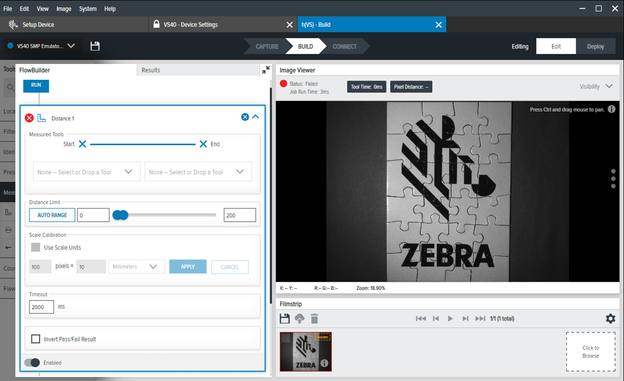
Task: Open the Start tool selection dropdown
Action: [x=87, y=172]
